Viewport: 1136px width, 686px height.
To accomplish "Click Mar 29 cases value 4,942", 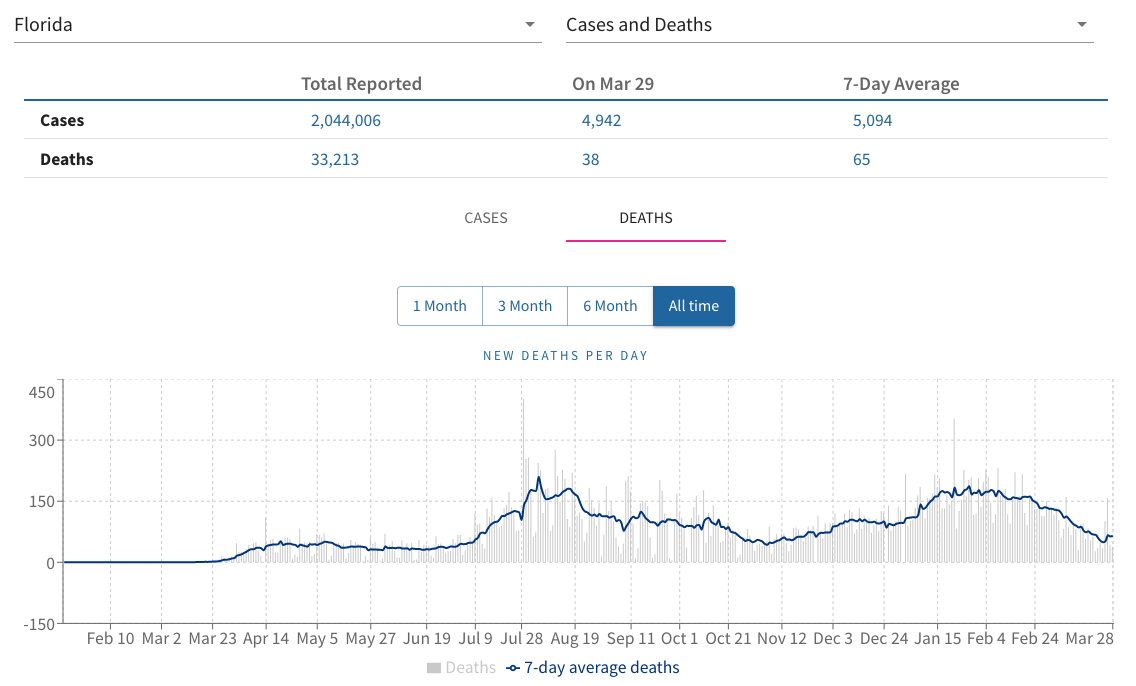I will pyautogui.click(x=601, y=120).
